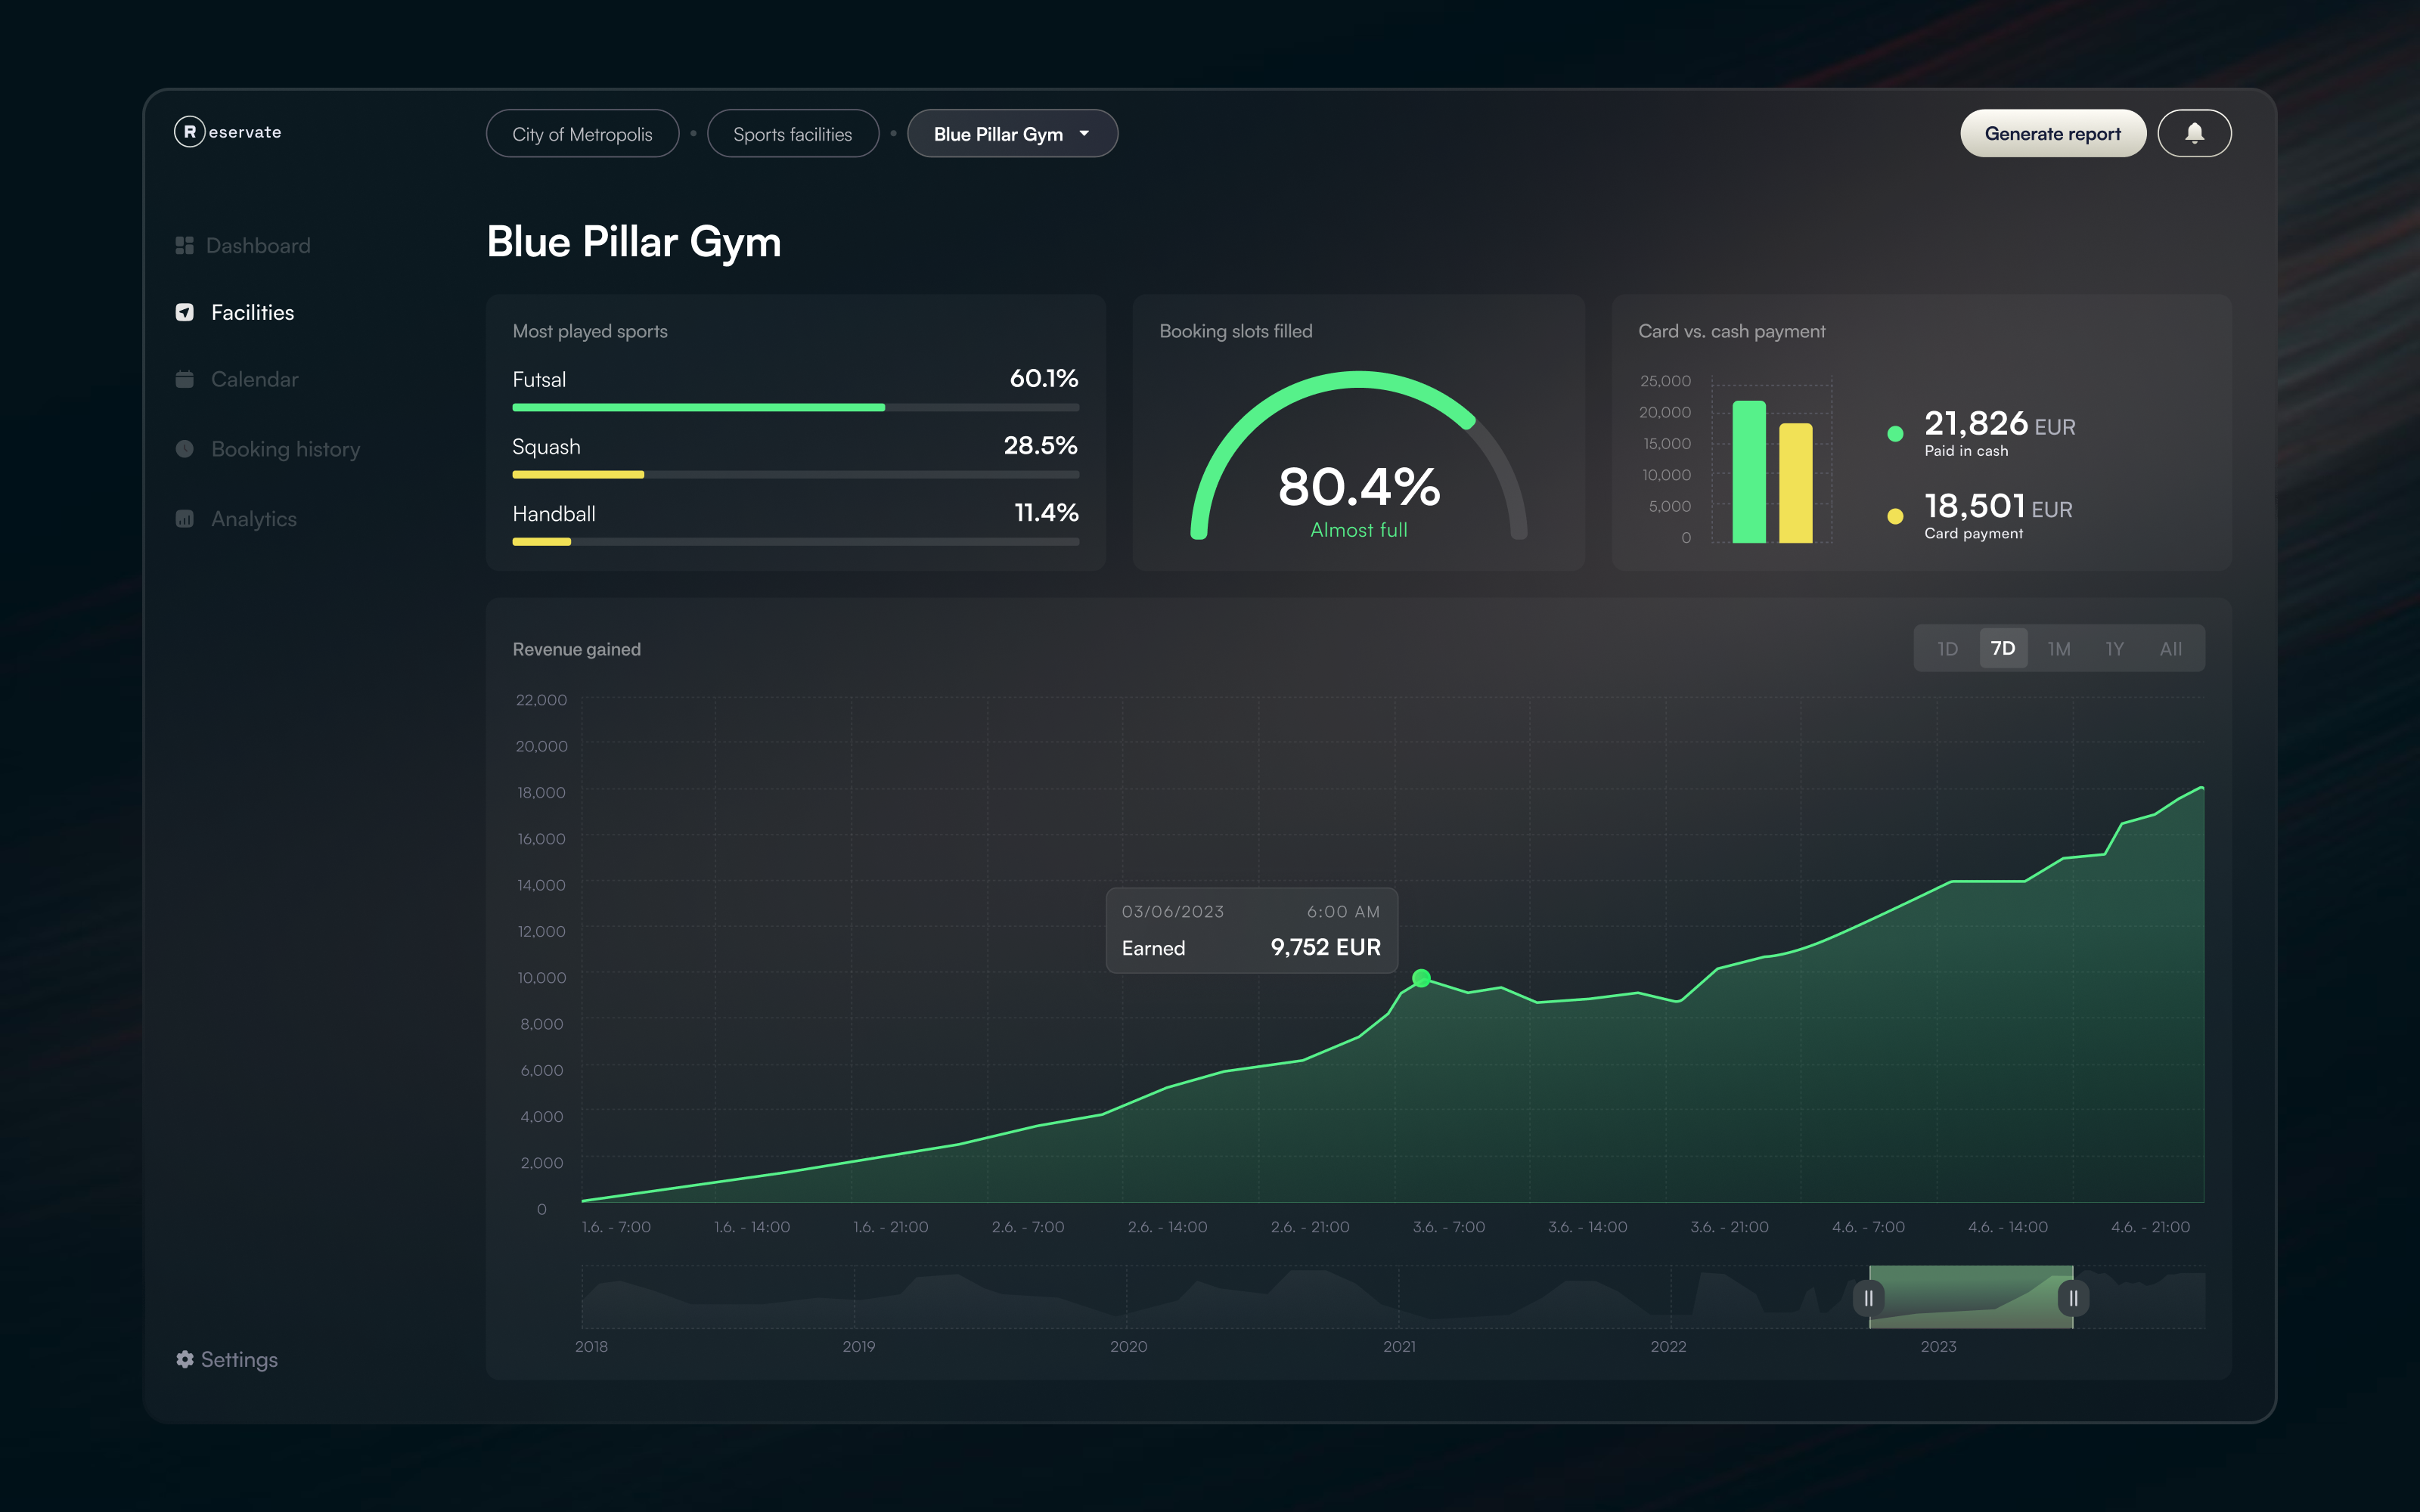Click the highlighted data point showing 9,752 EUR
This screenshot has height=1512, width=2420.
[x=1420, y=979]
